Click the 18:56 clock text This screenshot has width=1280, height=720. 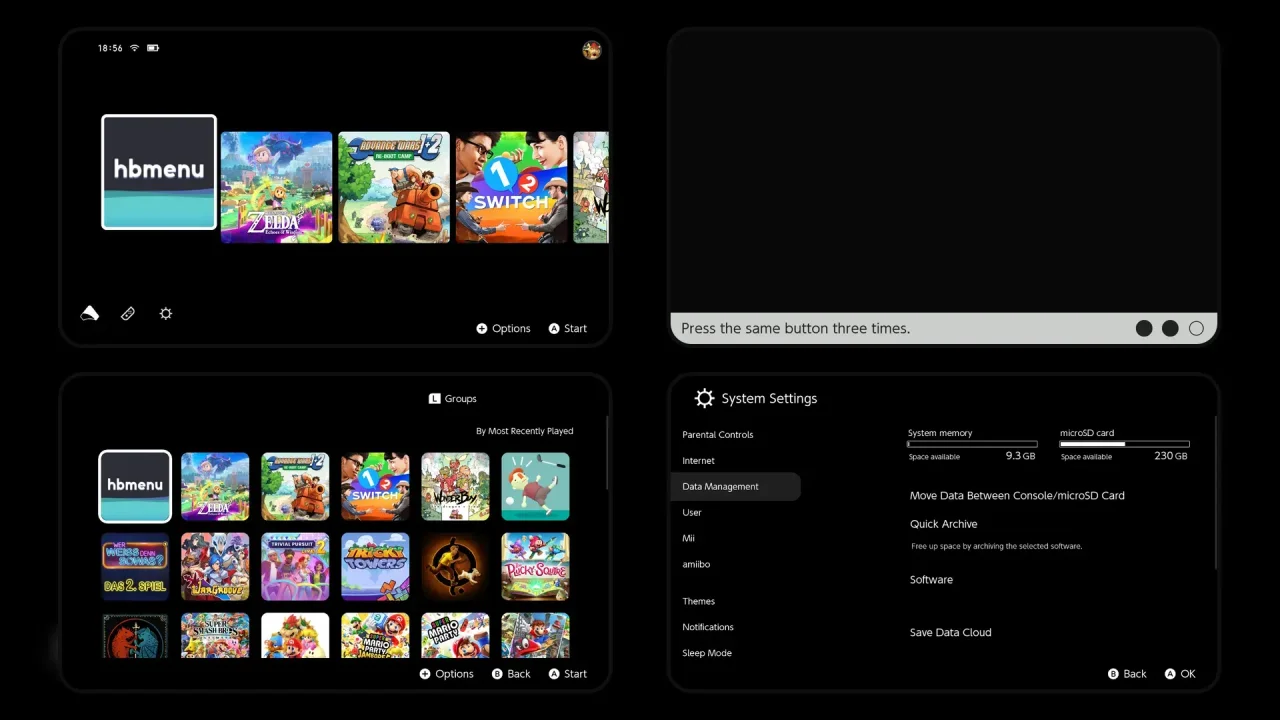pos(110,48)
